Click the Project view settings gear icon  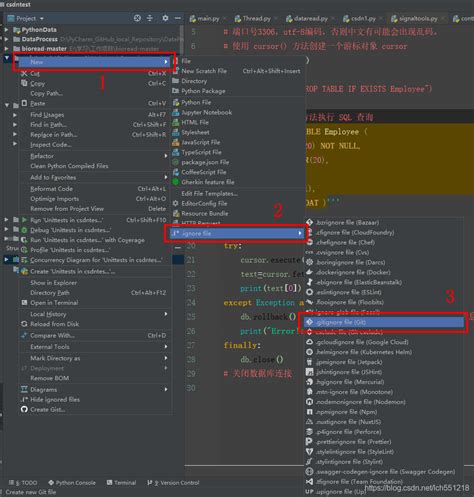pos(165,18)
